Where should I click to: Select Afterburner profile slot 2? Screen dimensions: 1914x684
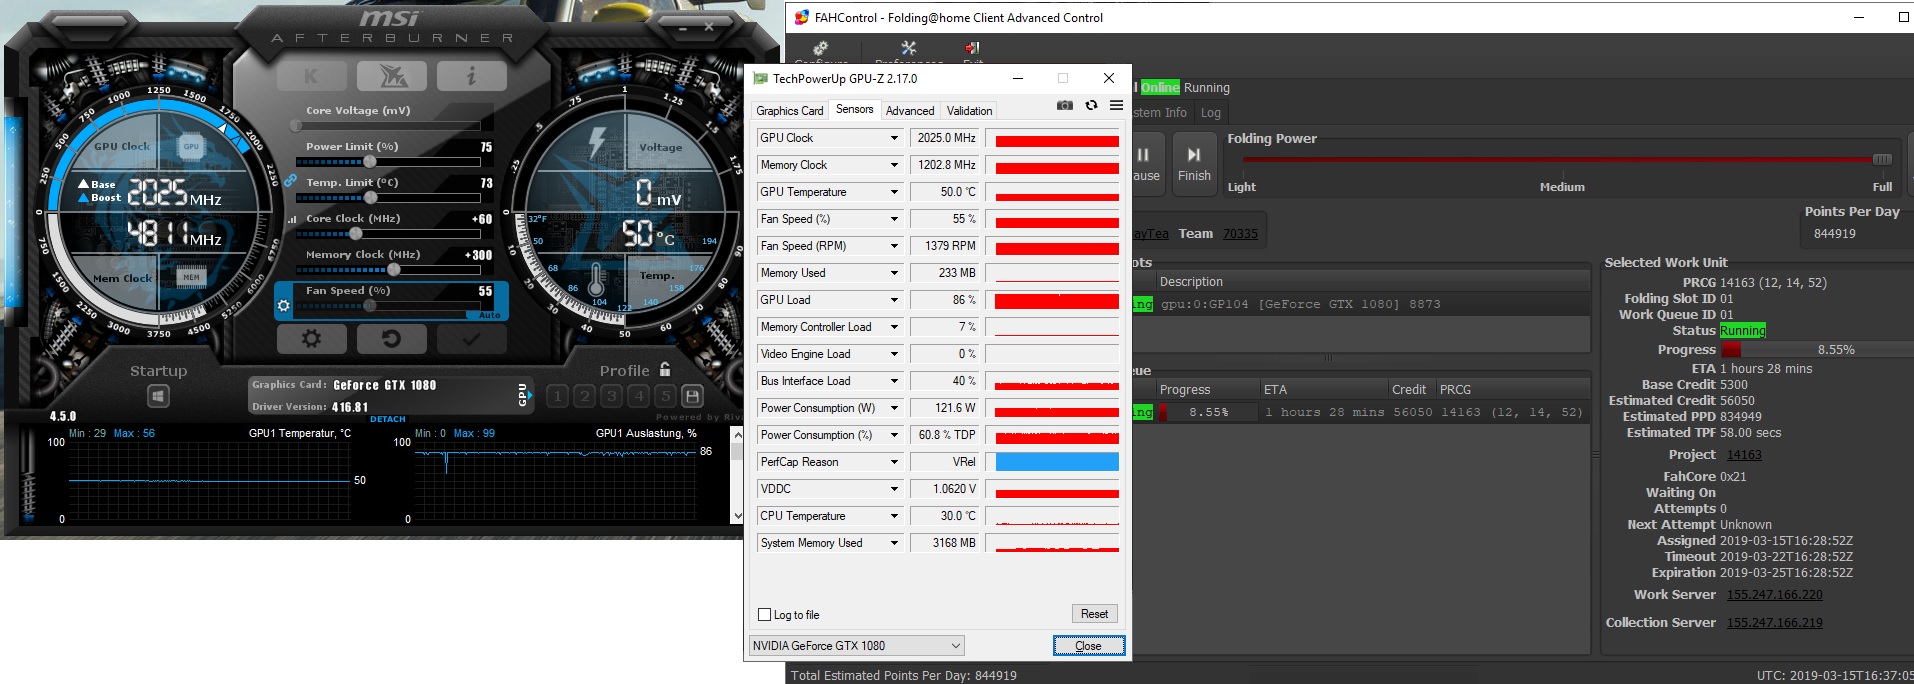click(x=585, y=396)
